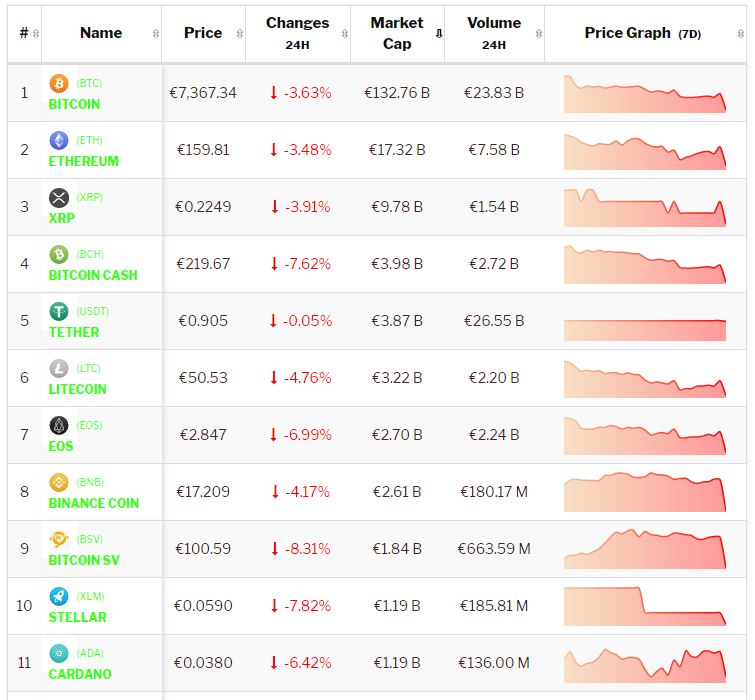This screenshot has height=700, width=755.
Task: Open the ETHEREUM name link
Action: coord(83,161)
